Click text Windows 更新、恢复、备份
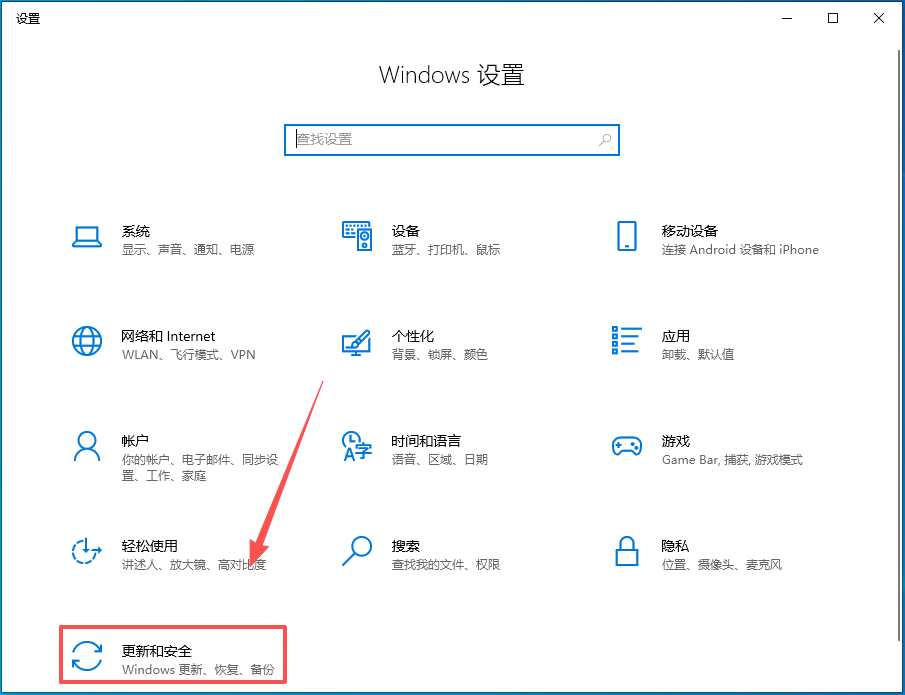Image resolution: width=905 pixels, height=695 pixels. tap(198, 670)
